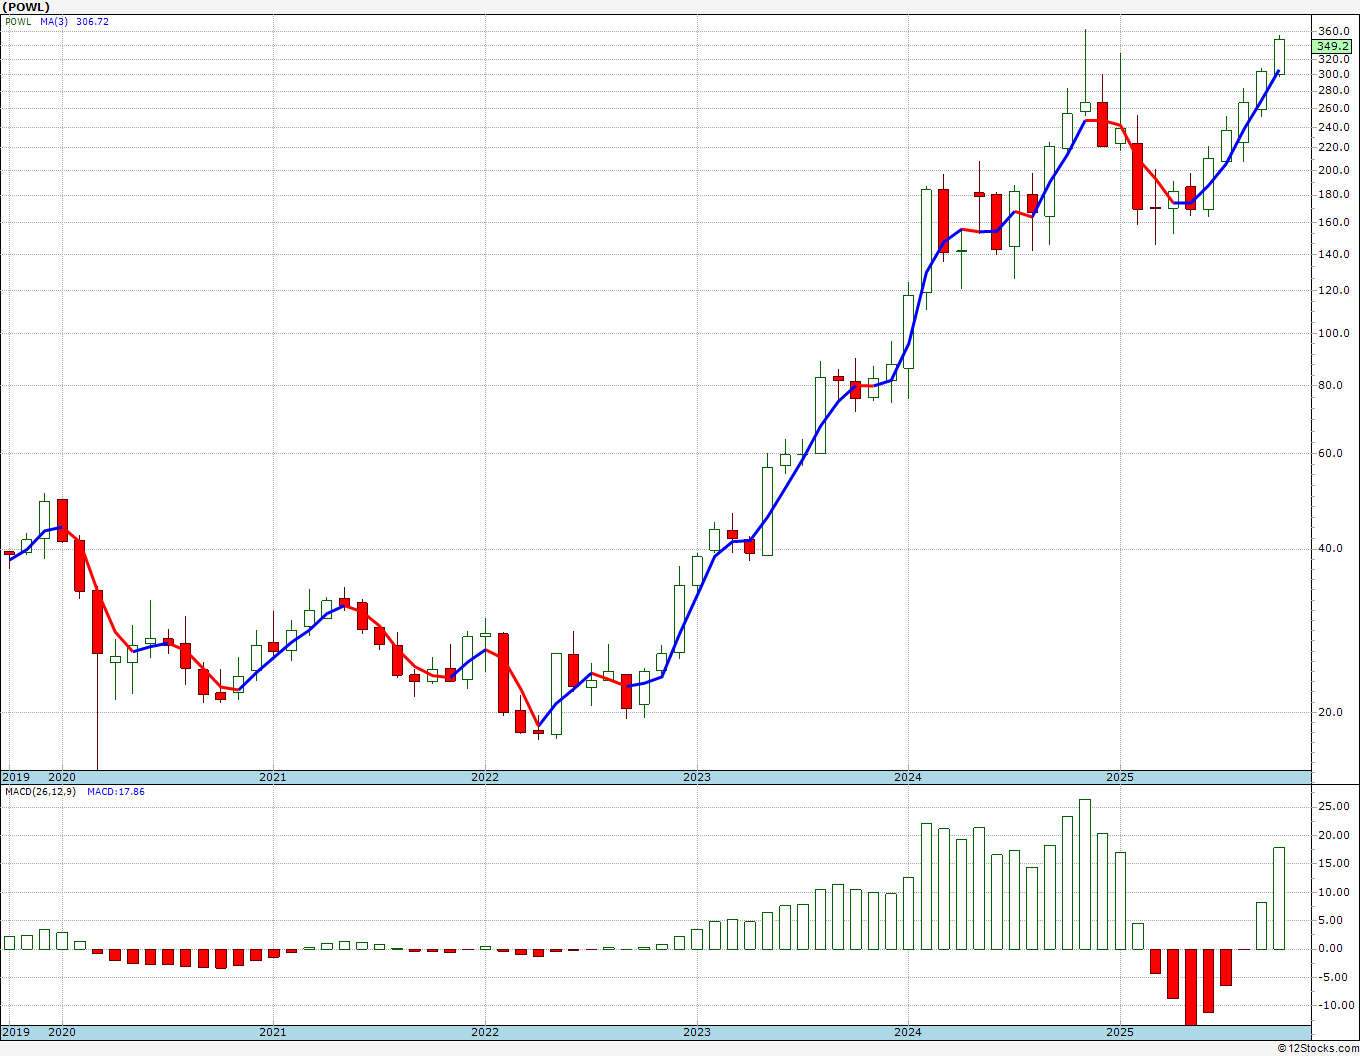Select 2022 on the MACD panel time axis
Viewport: 1360px width, 1056px height.
485,1032
